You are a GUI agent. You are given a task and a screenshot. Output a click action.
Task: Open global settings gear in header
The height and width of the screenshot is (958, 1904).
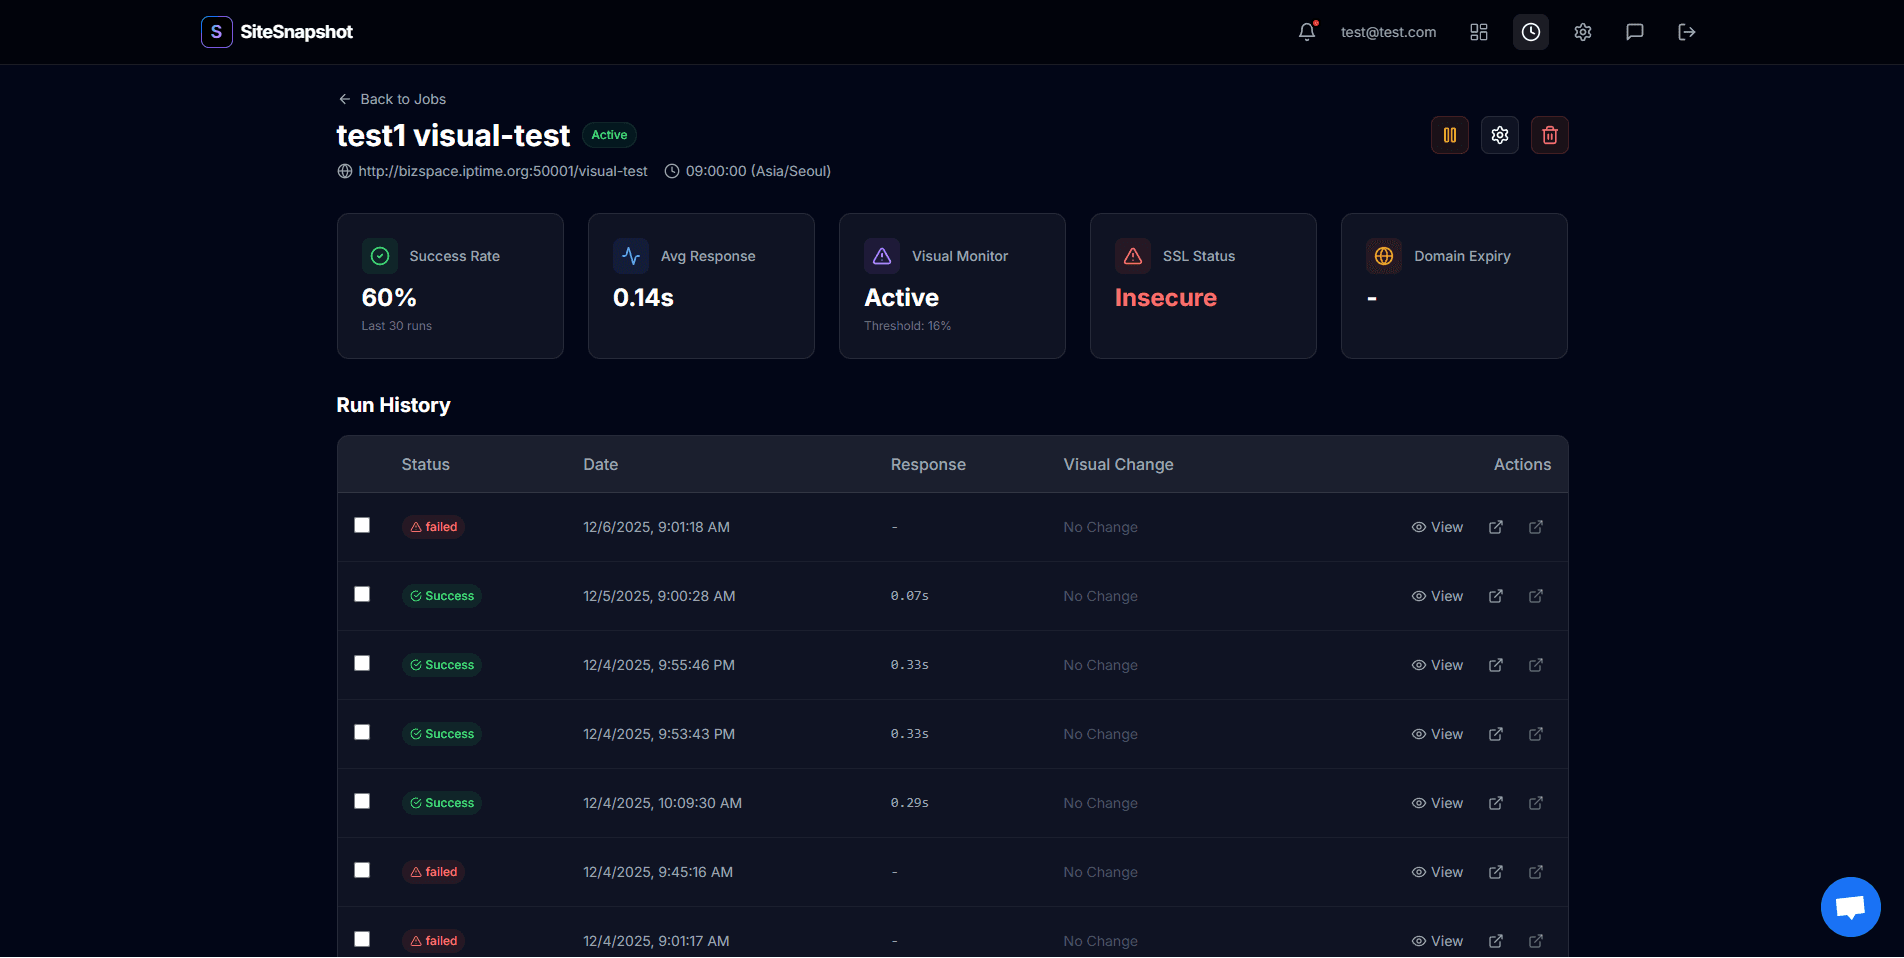coord(1583,32)
